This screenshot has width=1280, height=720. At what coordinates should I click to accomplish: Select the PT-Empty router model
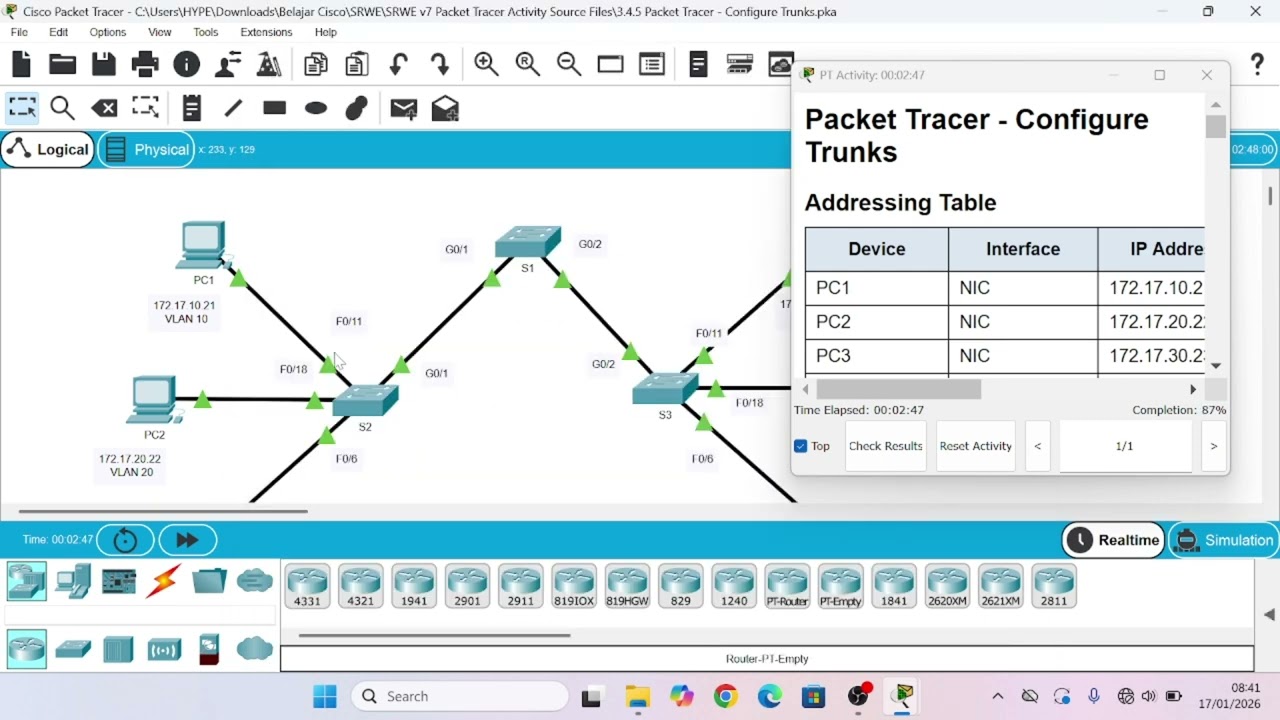pyautogui.click(x=840, y=586)
